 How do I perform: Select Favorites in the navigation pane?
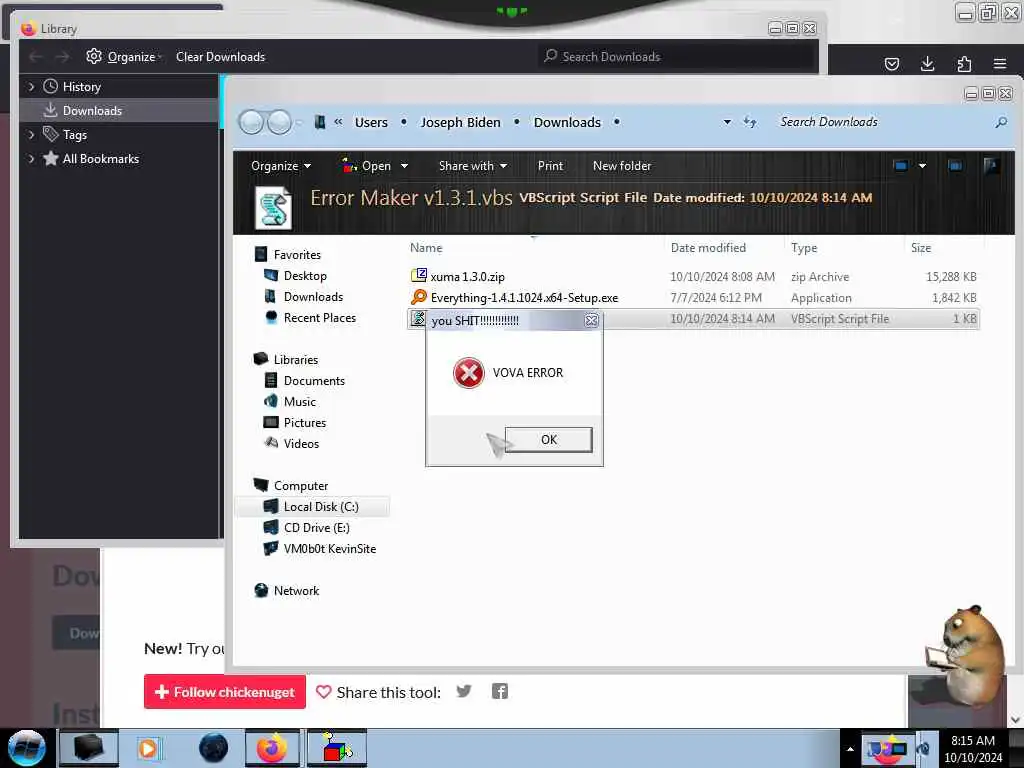[x=297, y=255]
